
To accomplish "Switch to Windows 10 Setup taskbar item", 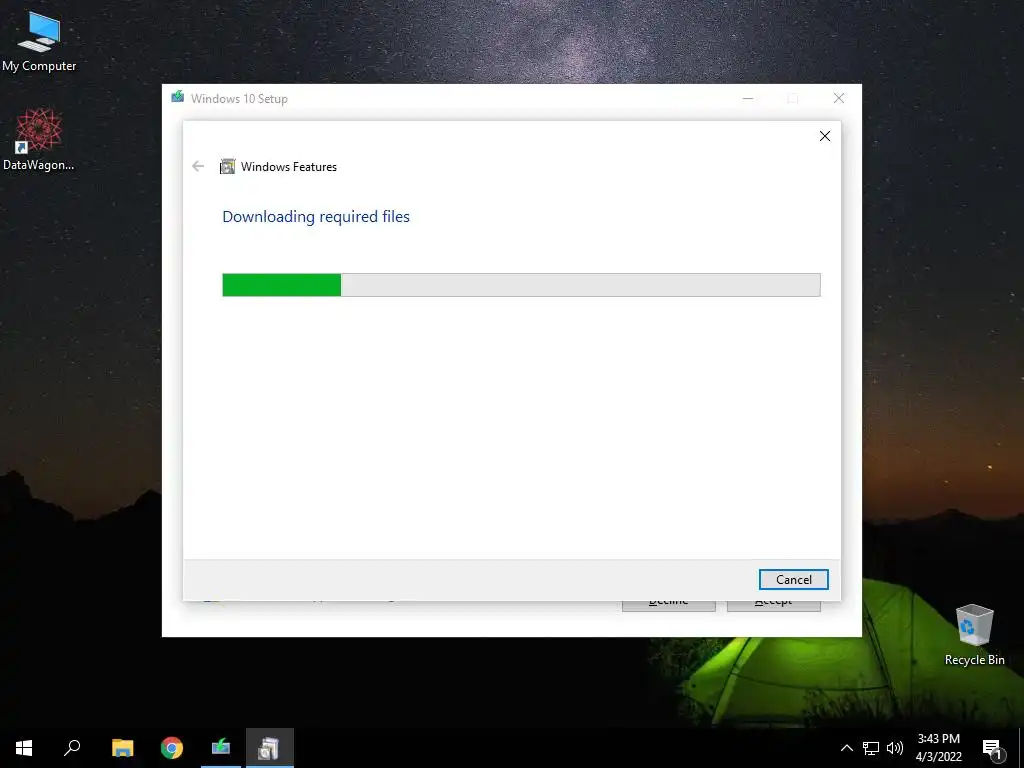I will (221, 748).
